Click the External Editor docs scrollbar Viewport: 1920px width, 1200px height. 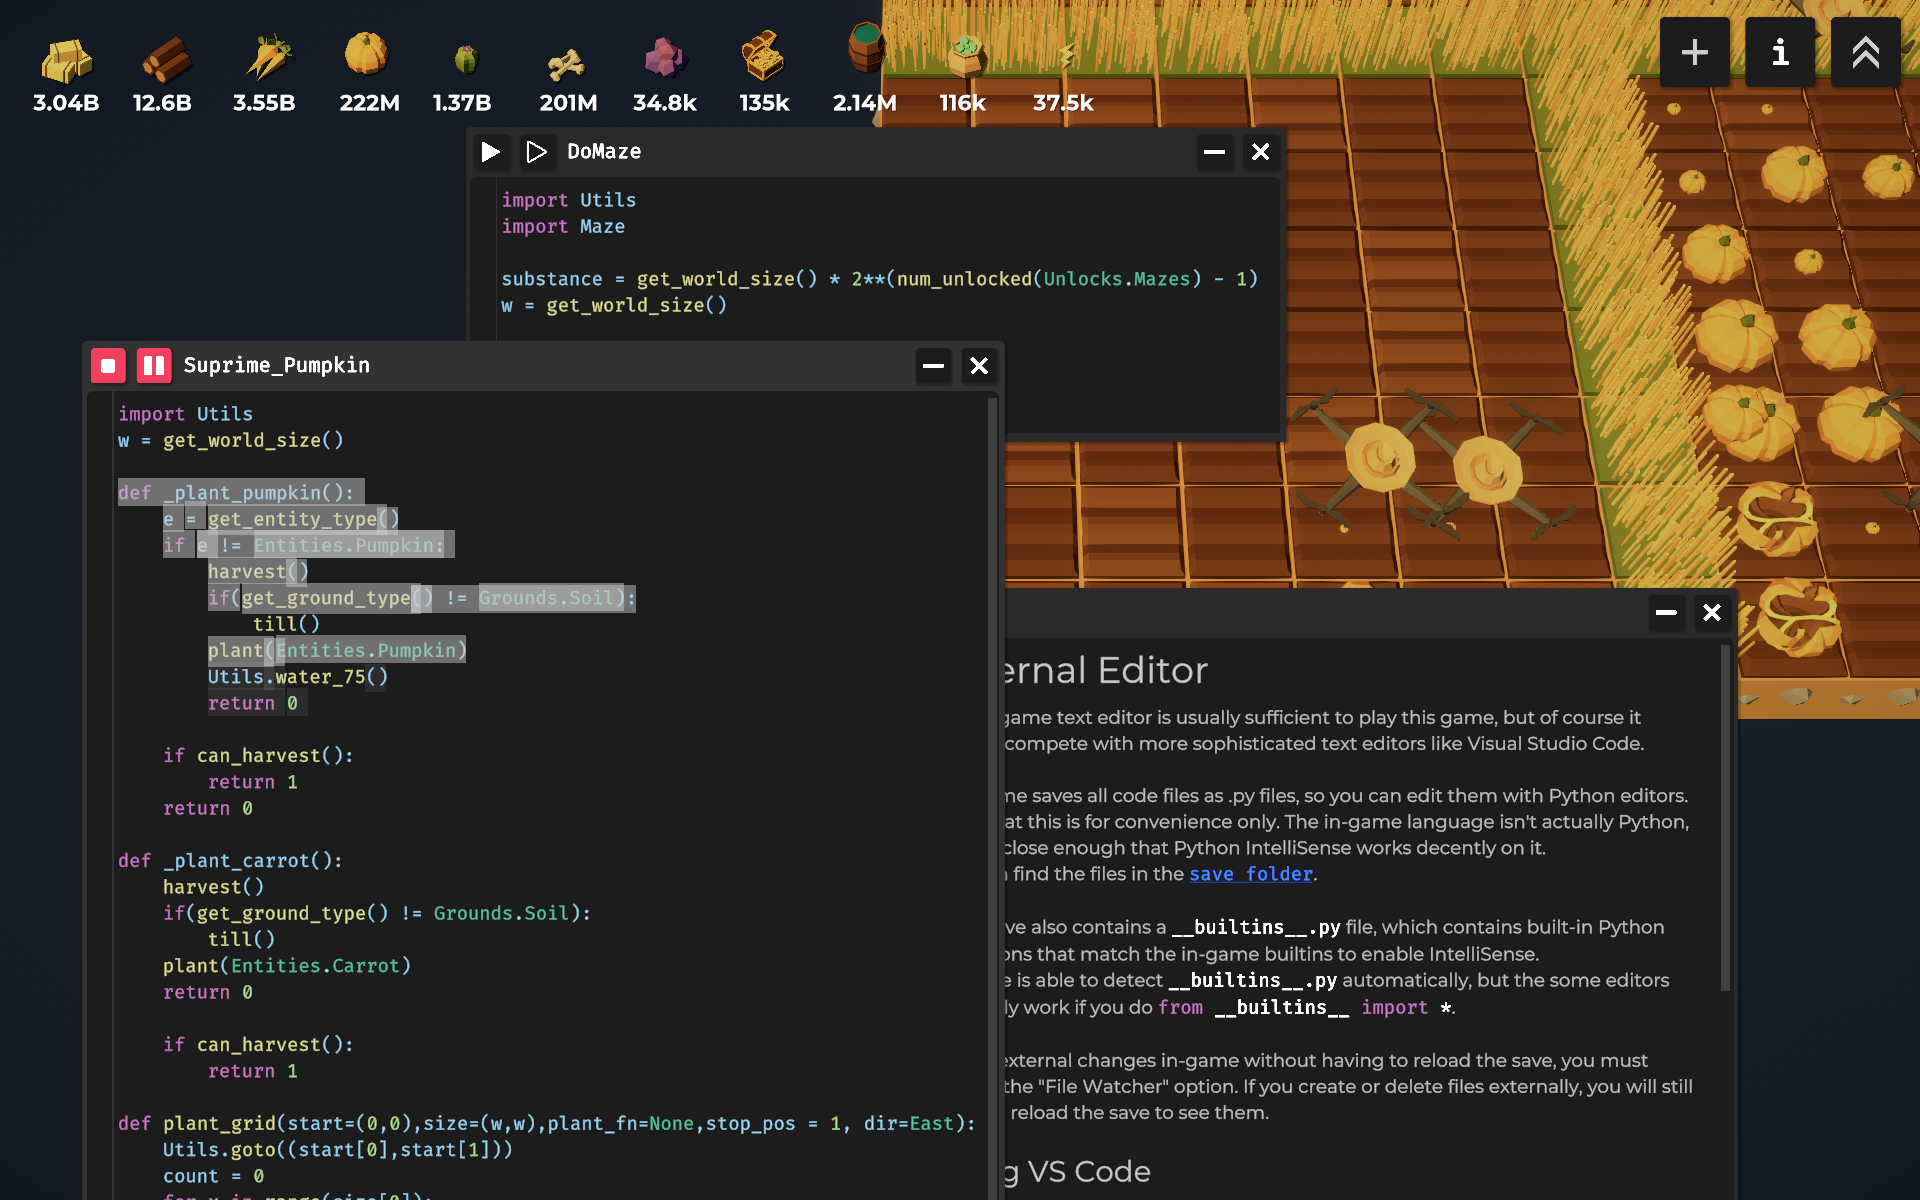point(1725,816)
